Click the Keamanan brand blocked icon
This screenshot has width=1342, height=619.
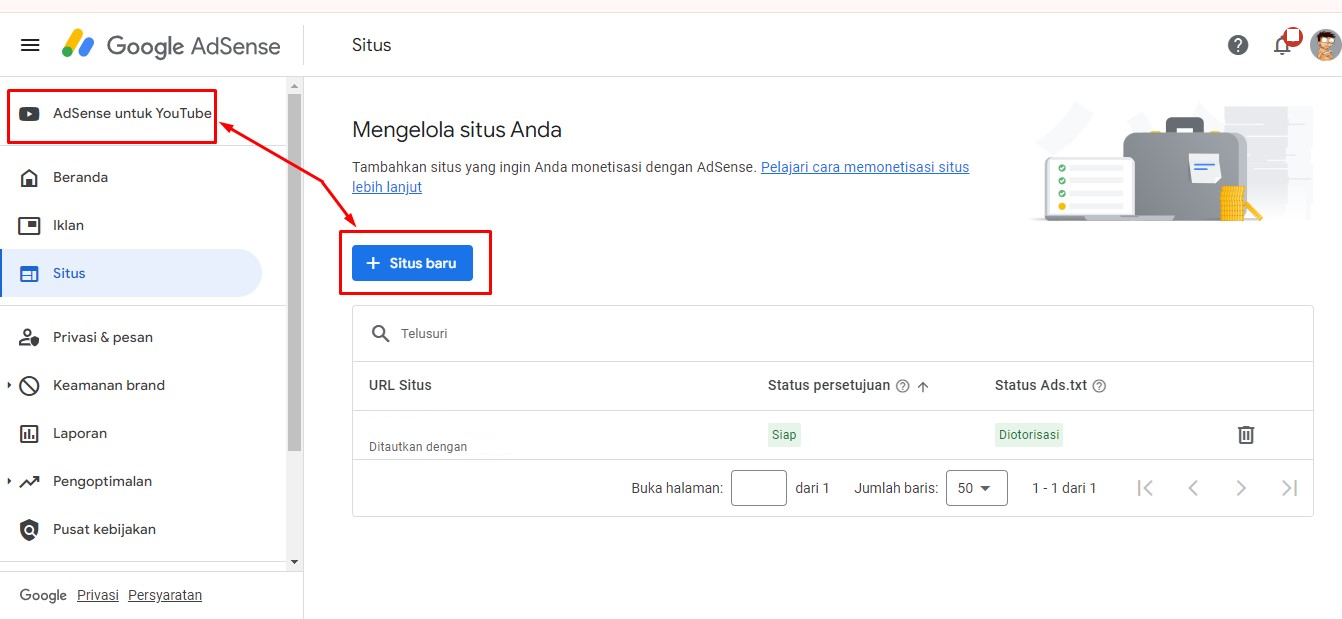[x=30, y=386]
